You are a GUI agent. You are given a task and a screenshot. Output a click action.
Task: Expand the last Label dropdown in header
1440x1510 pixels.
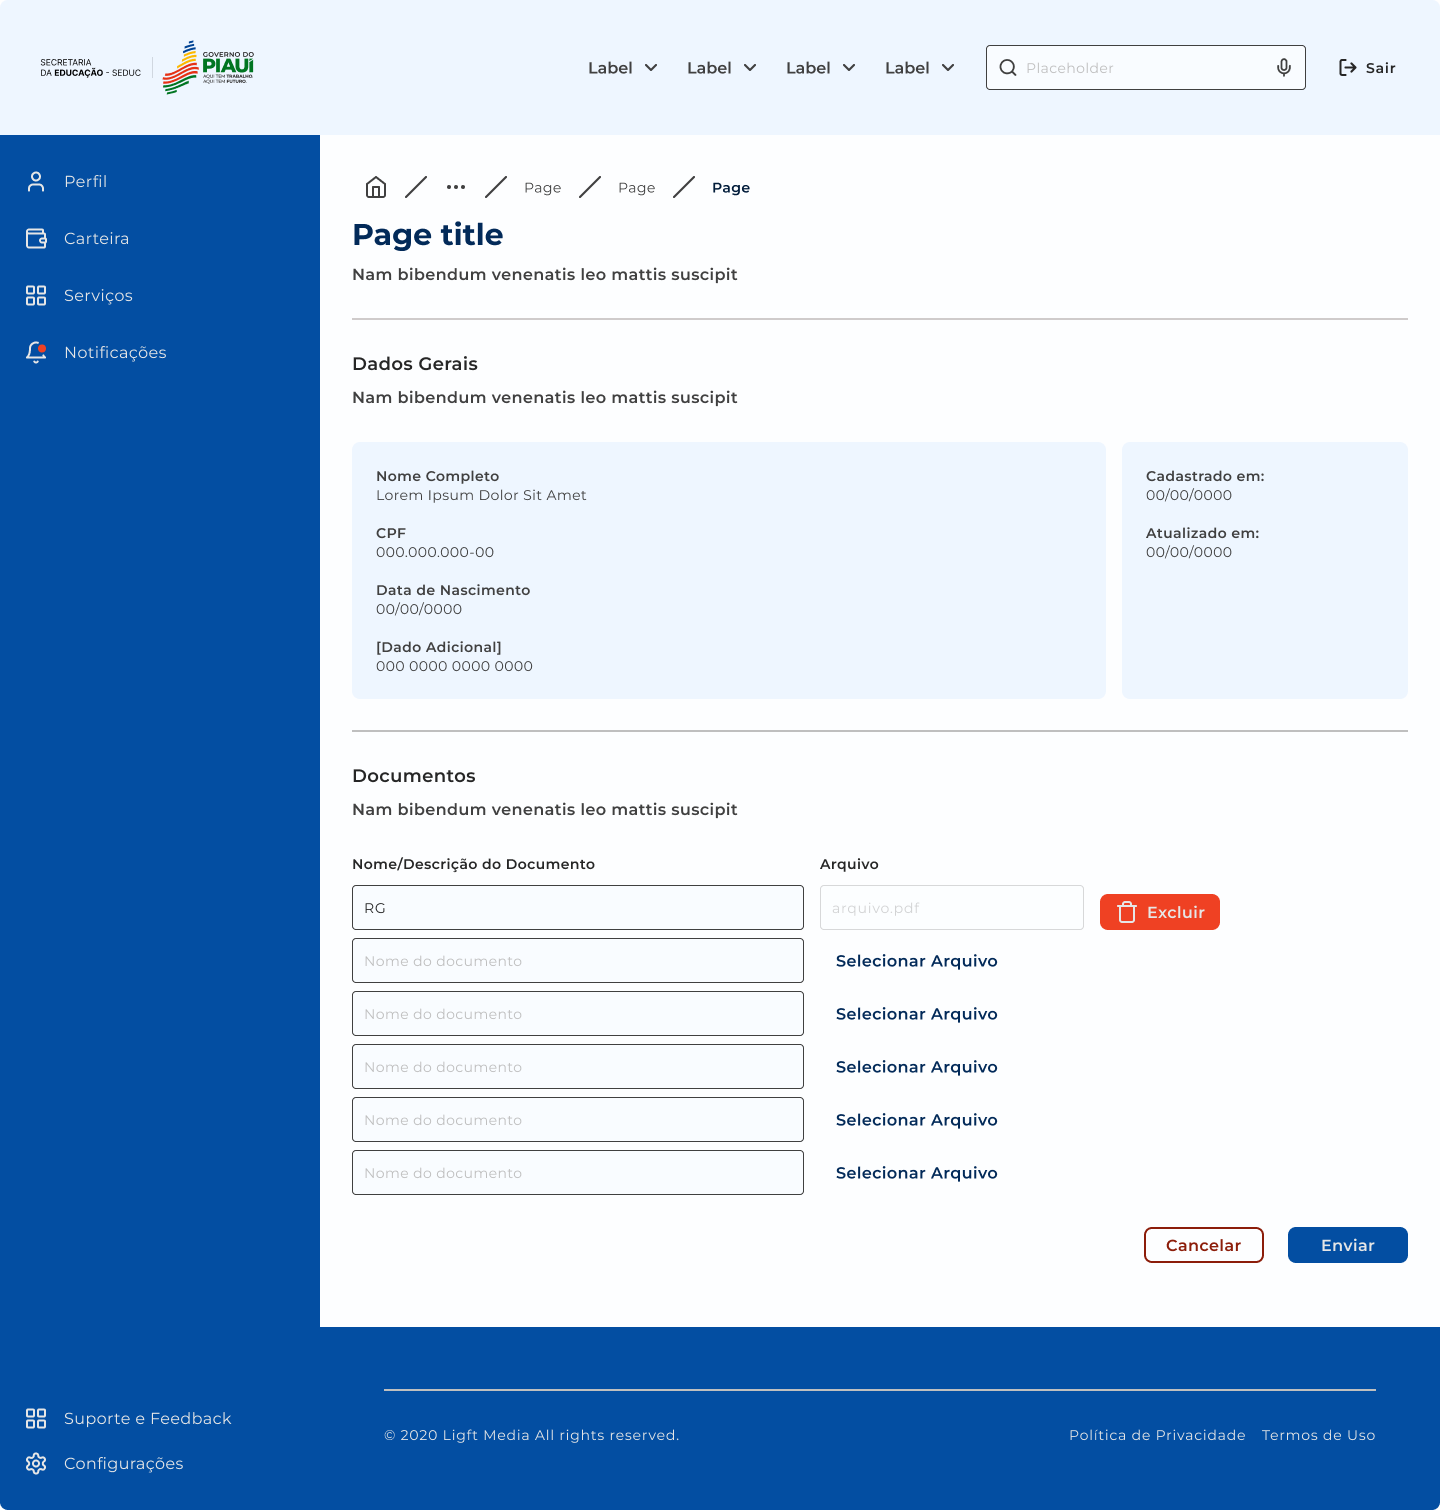pyautogui.click(x=919, y=68)
